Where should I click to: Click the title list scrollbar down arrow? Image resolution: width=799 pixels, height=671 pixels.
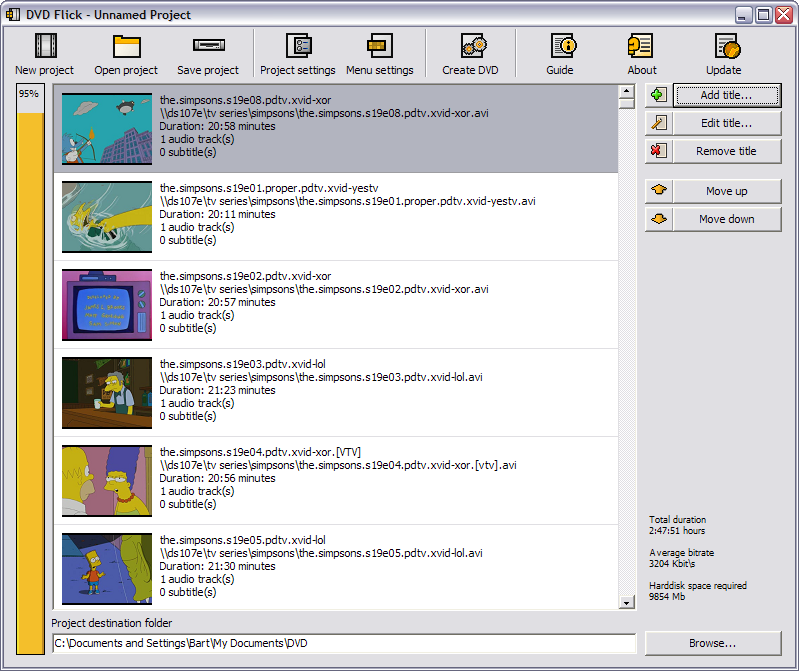626,603
